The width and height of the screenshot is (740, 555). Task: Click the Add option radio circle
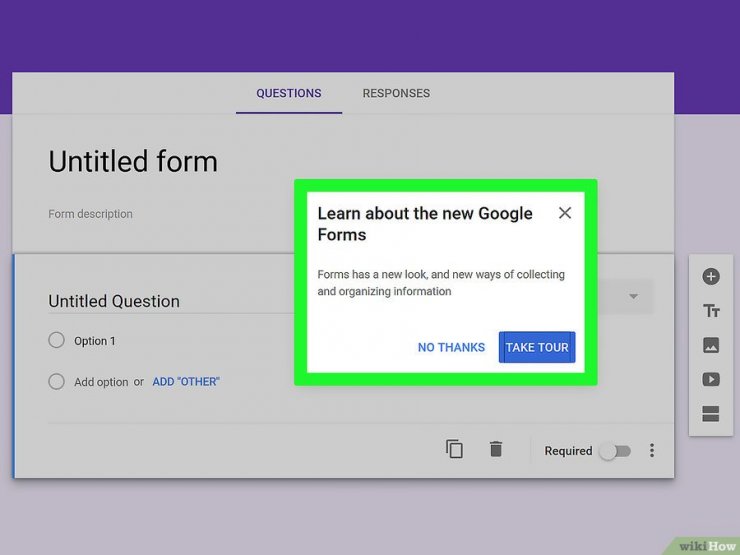click(57, 381)
